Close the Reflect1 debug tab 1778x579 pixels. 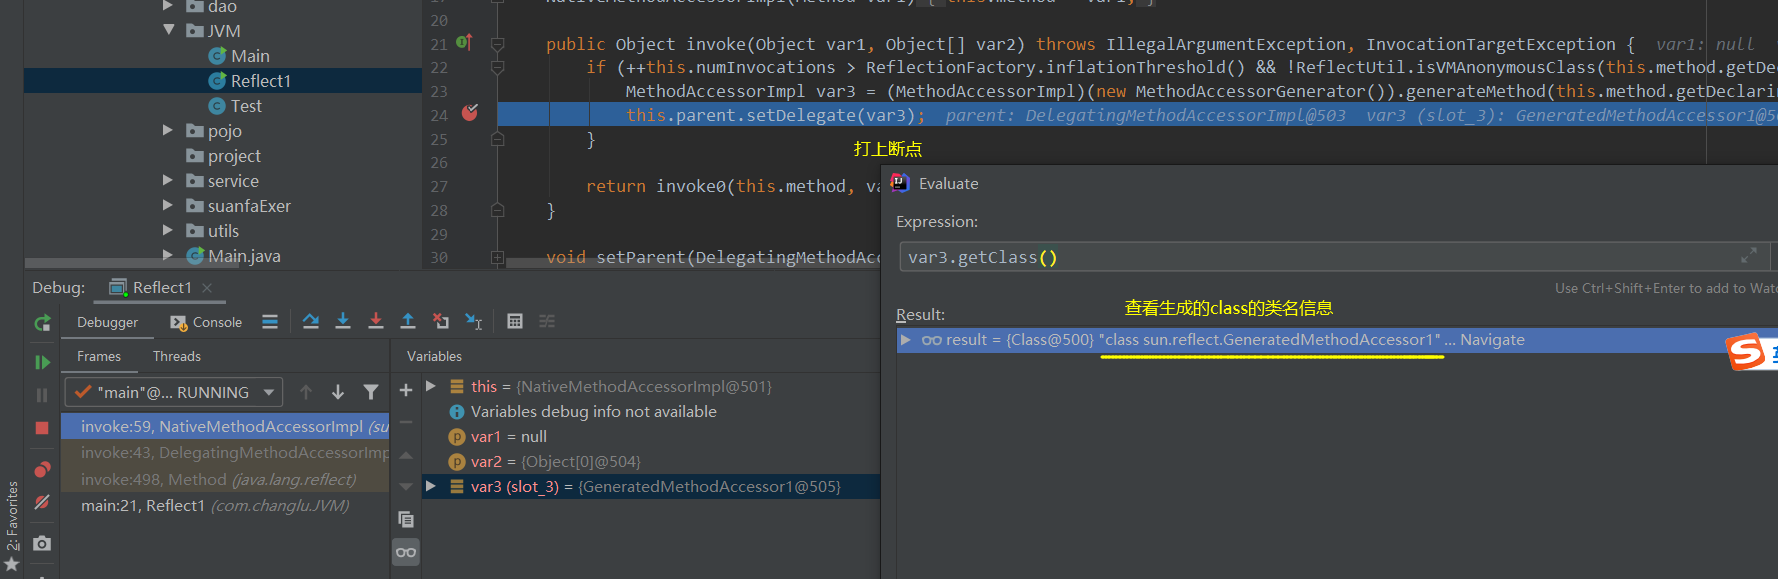(207, 288)
